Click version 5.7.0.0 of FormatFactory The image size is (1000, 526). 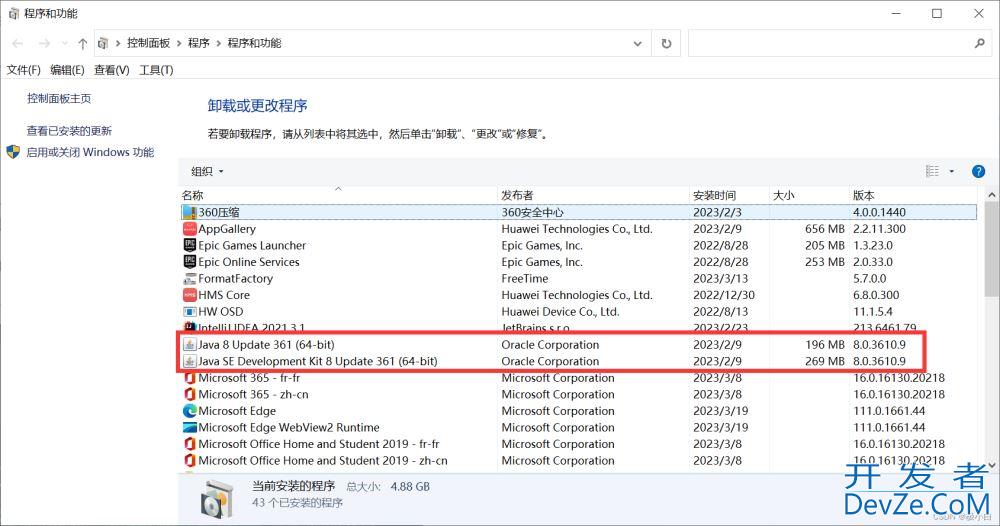[870, 279]
